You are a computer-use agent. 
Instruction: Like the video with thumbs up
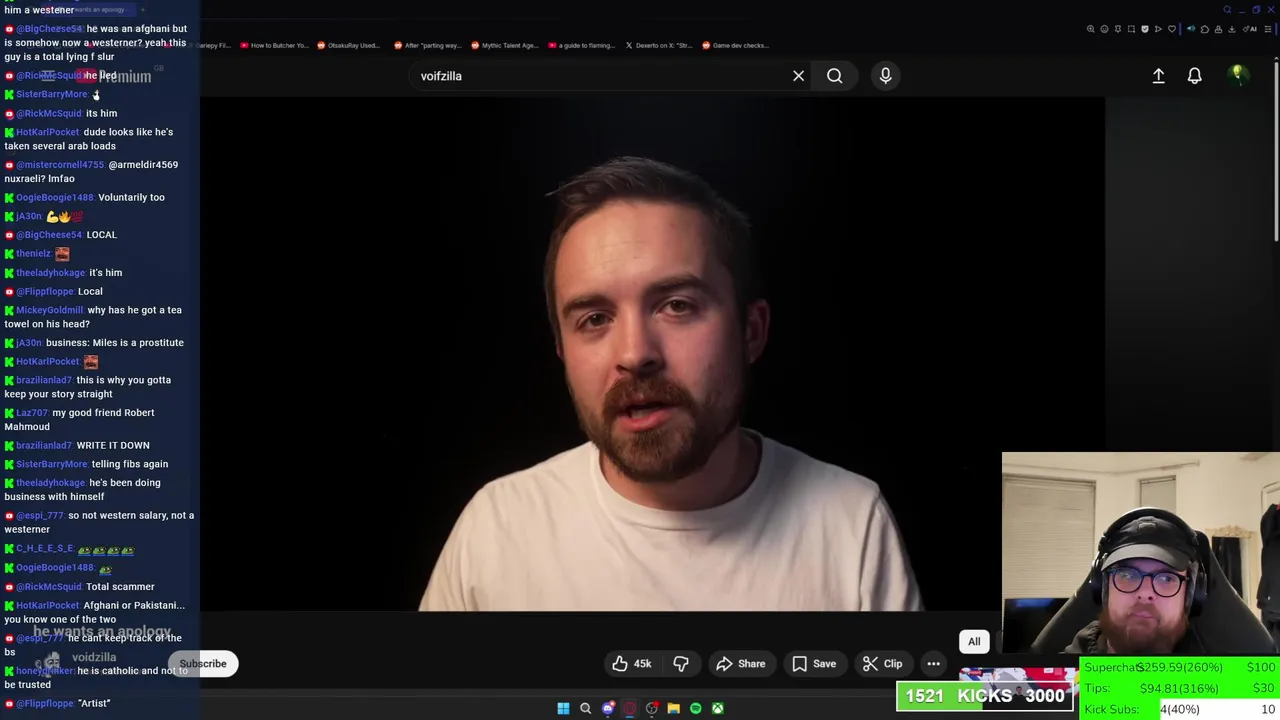[x=631, y=664]
